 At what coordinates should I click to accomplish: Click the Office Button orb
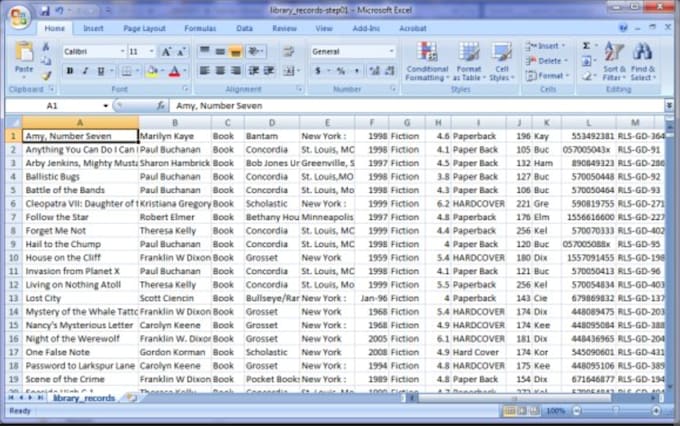click(x=19, y=17)
